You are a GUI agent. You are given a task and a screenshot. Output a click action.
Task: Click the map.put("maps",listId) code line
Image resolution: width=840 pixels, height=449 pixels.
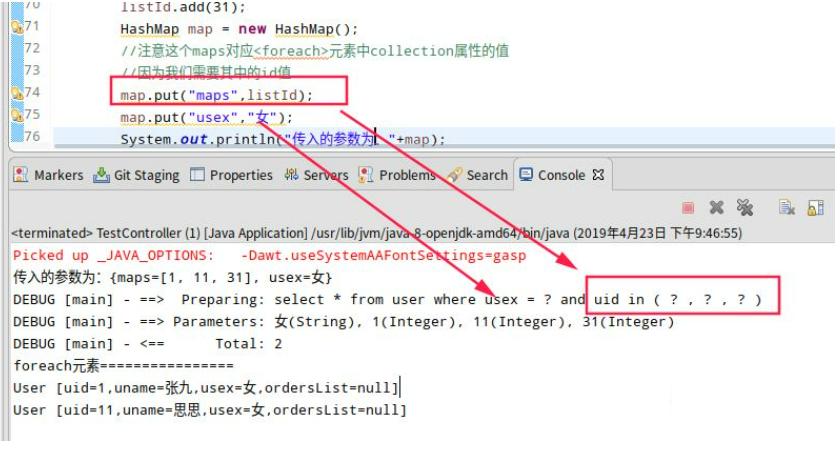(216, 95)
